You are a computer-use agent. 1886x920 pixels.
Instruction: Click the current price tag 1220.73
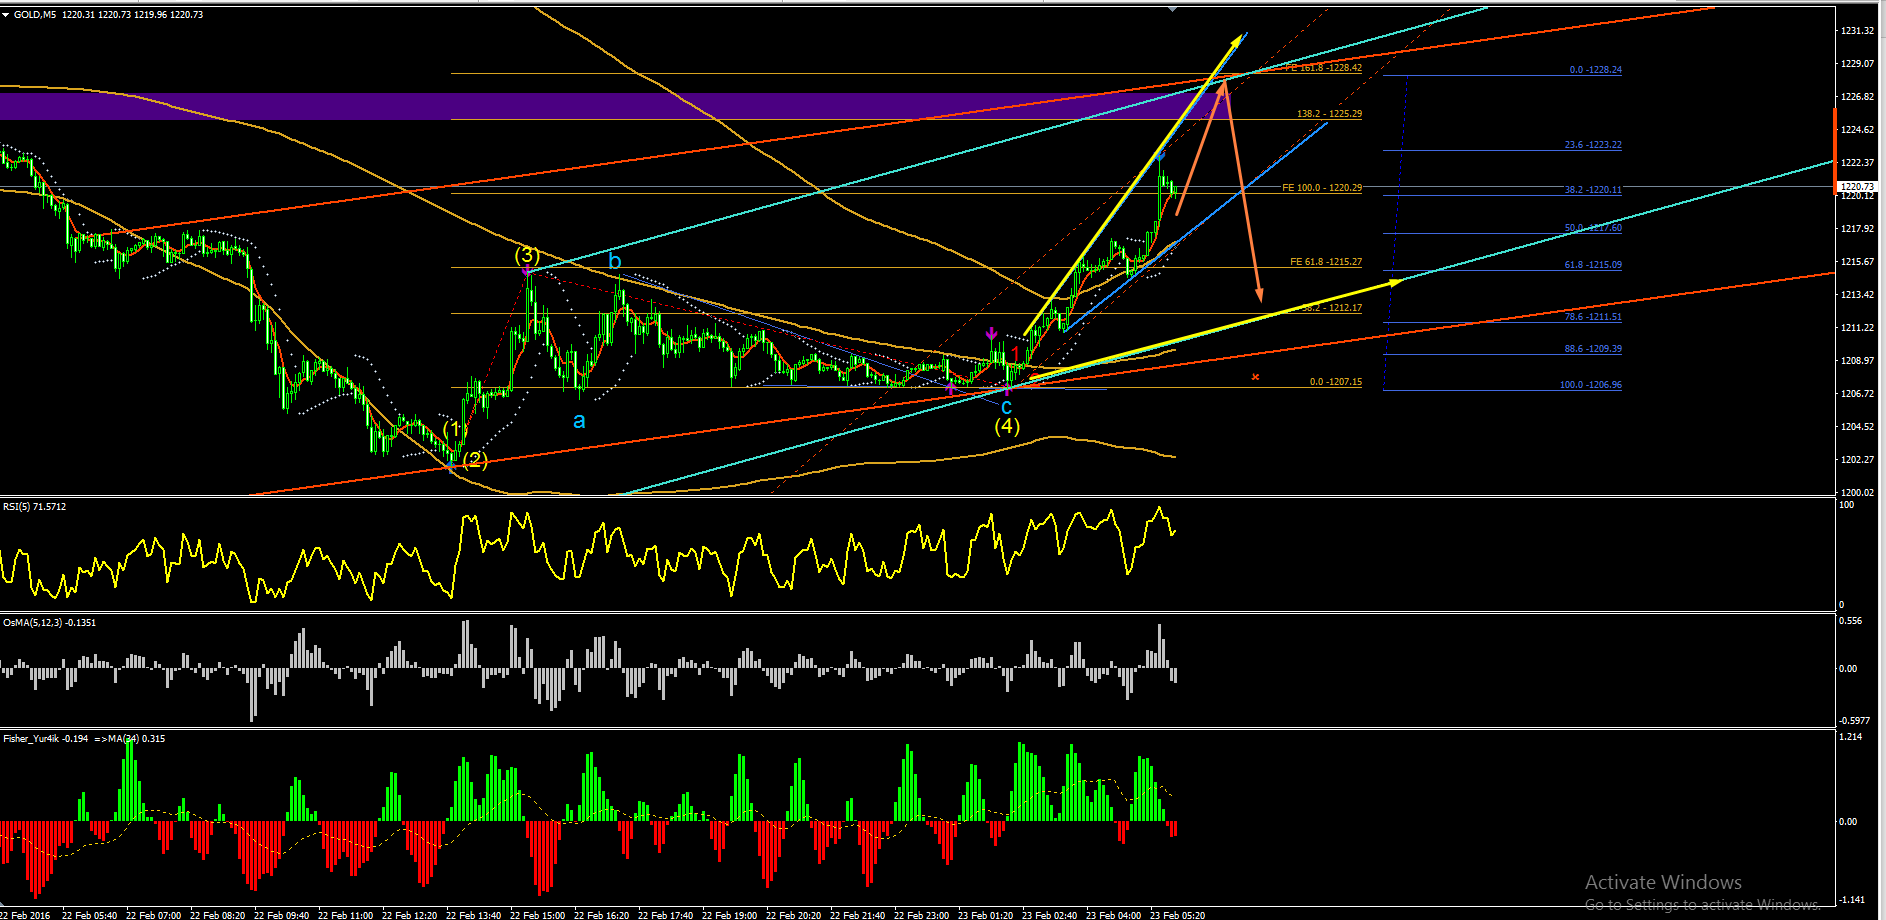(x=1858, y=187)
